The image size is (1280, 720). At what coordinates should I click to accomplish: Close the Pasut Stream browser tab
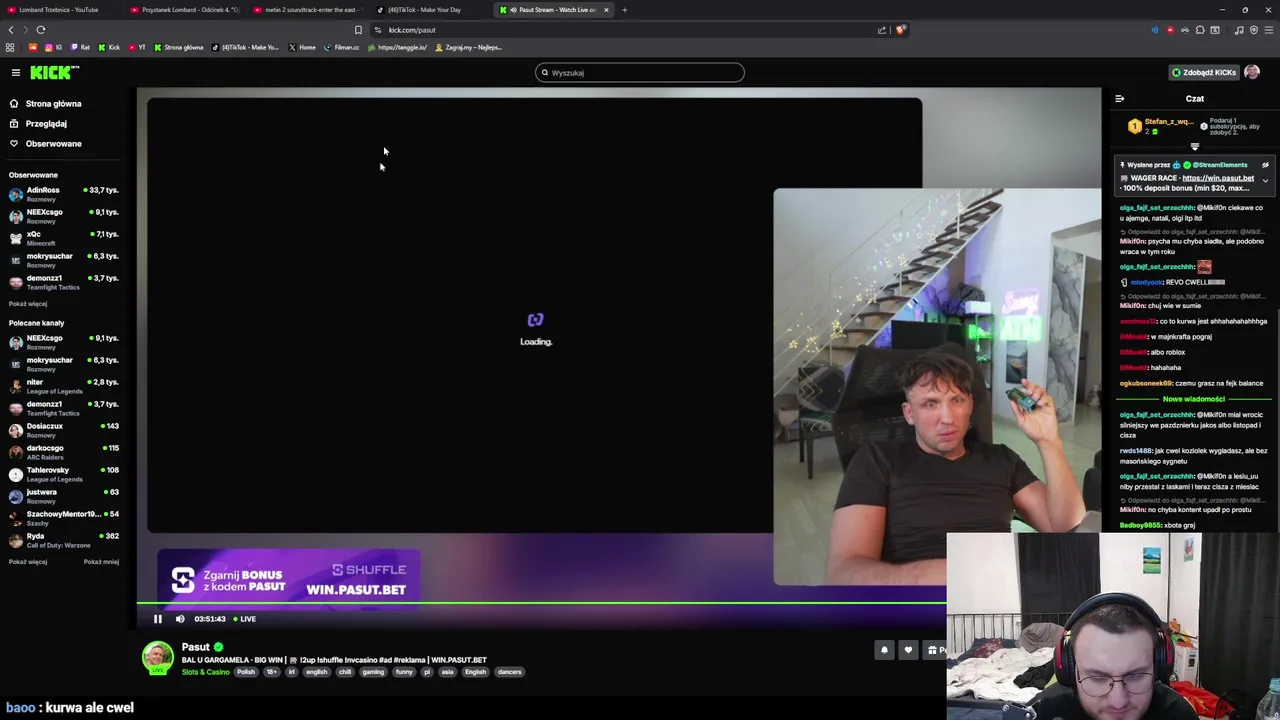(x=606, y=10)
